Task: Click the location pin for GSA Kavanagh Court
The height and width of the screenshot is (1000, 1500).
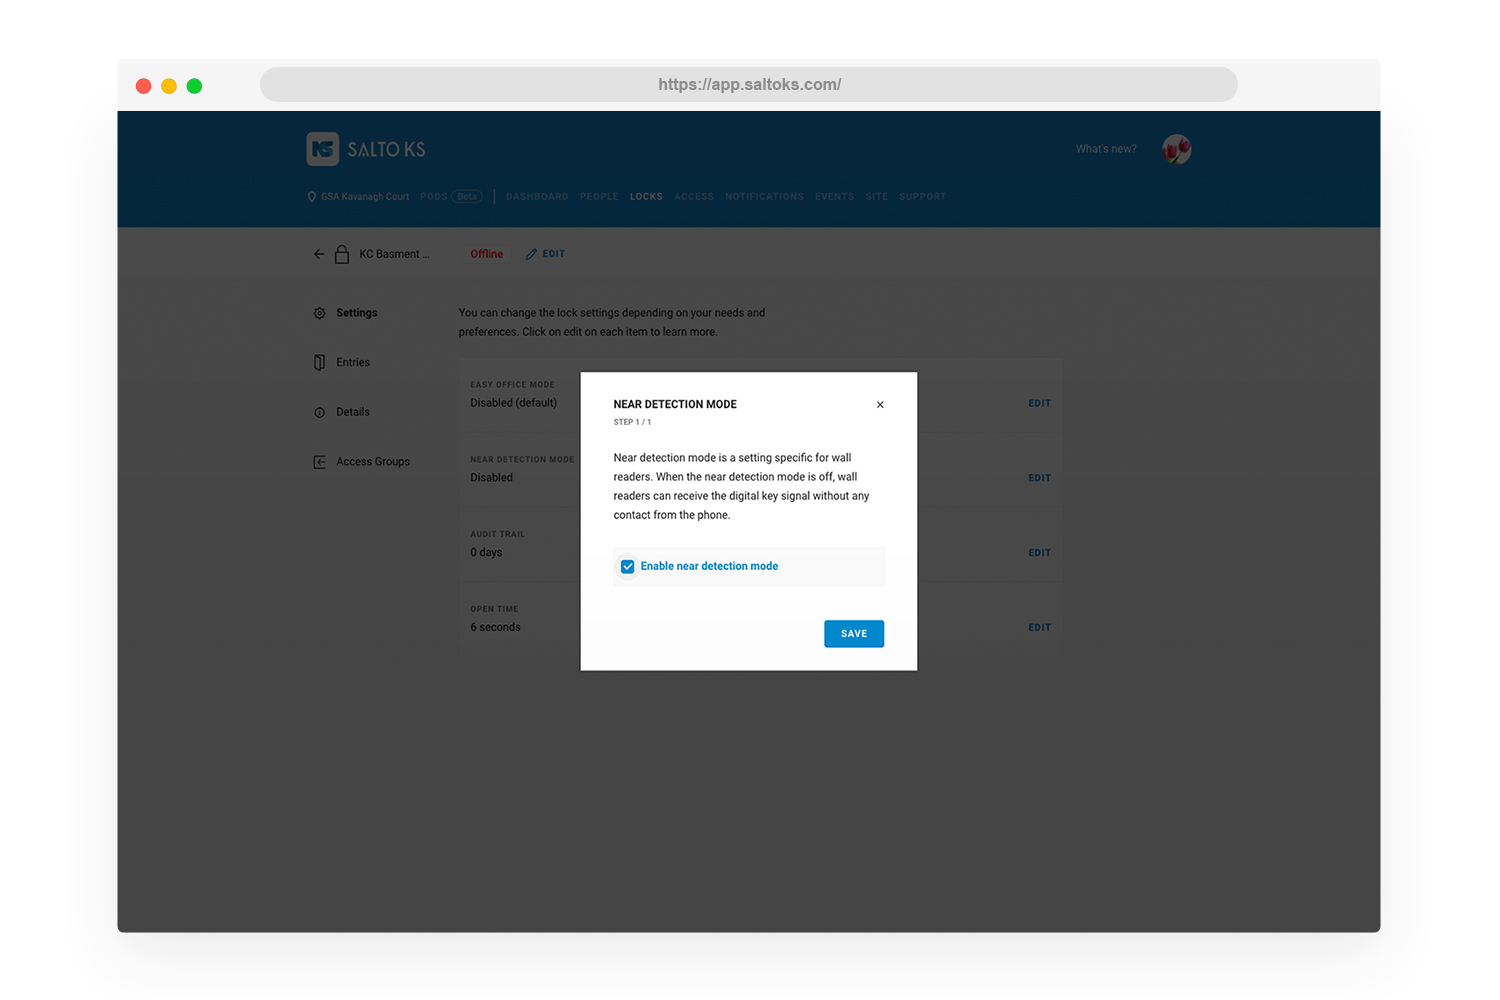Action: 311,197
